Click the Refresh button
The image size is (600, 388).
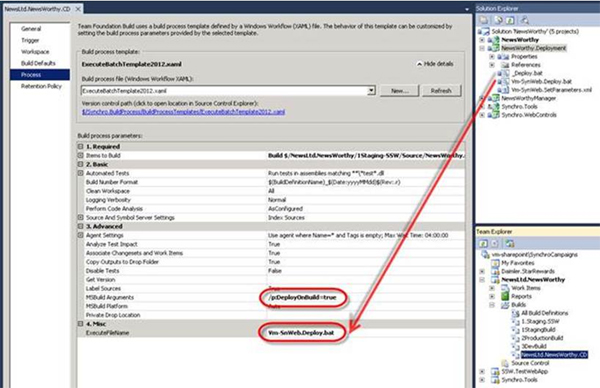point(441,91)
